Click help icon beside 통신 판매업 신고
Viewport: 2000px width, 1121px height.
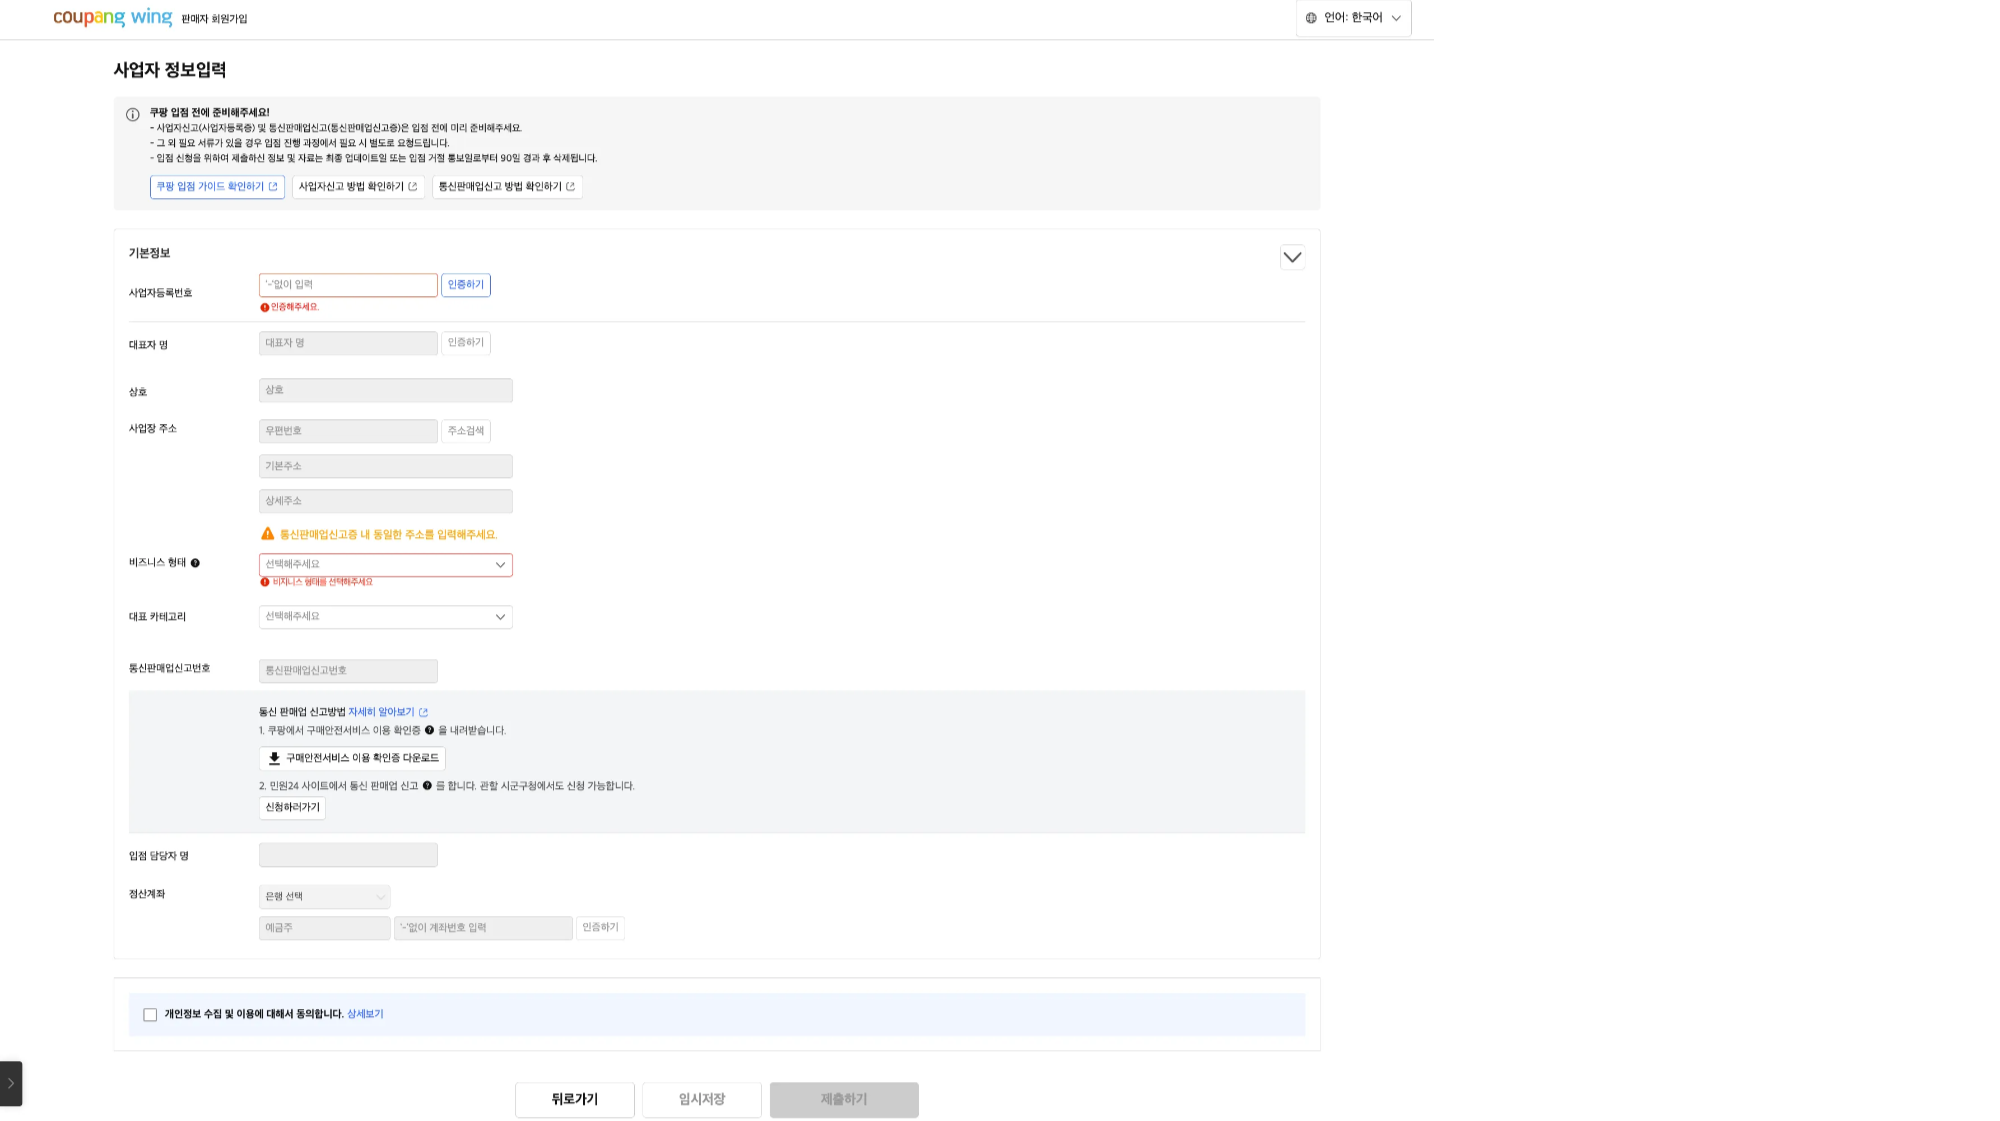[x=427, y=786]
